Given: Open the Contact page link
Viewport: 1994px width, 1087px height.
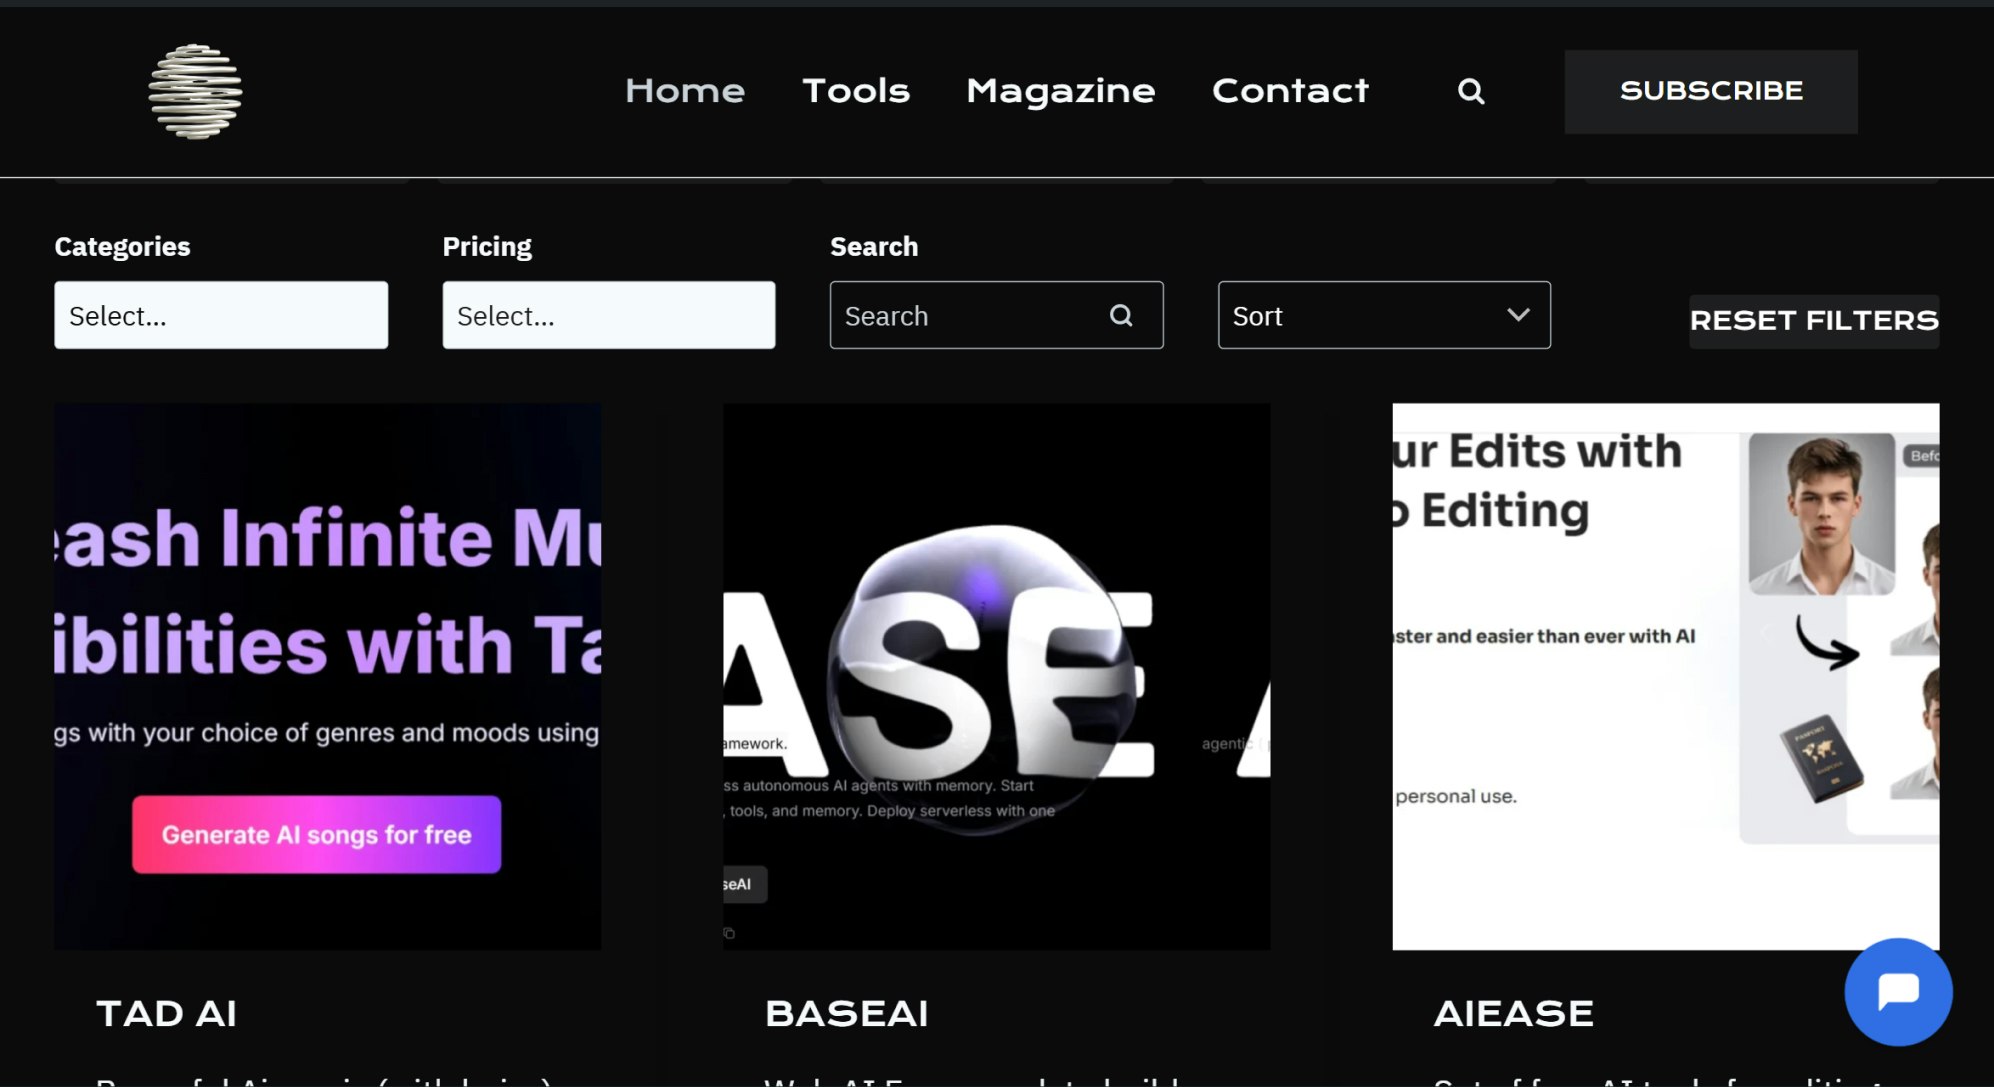Looking at the screenshot, I should coord(1290,91).
